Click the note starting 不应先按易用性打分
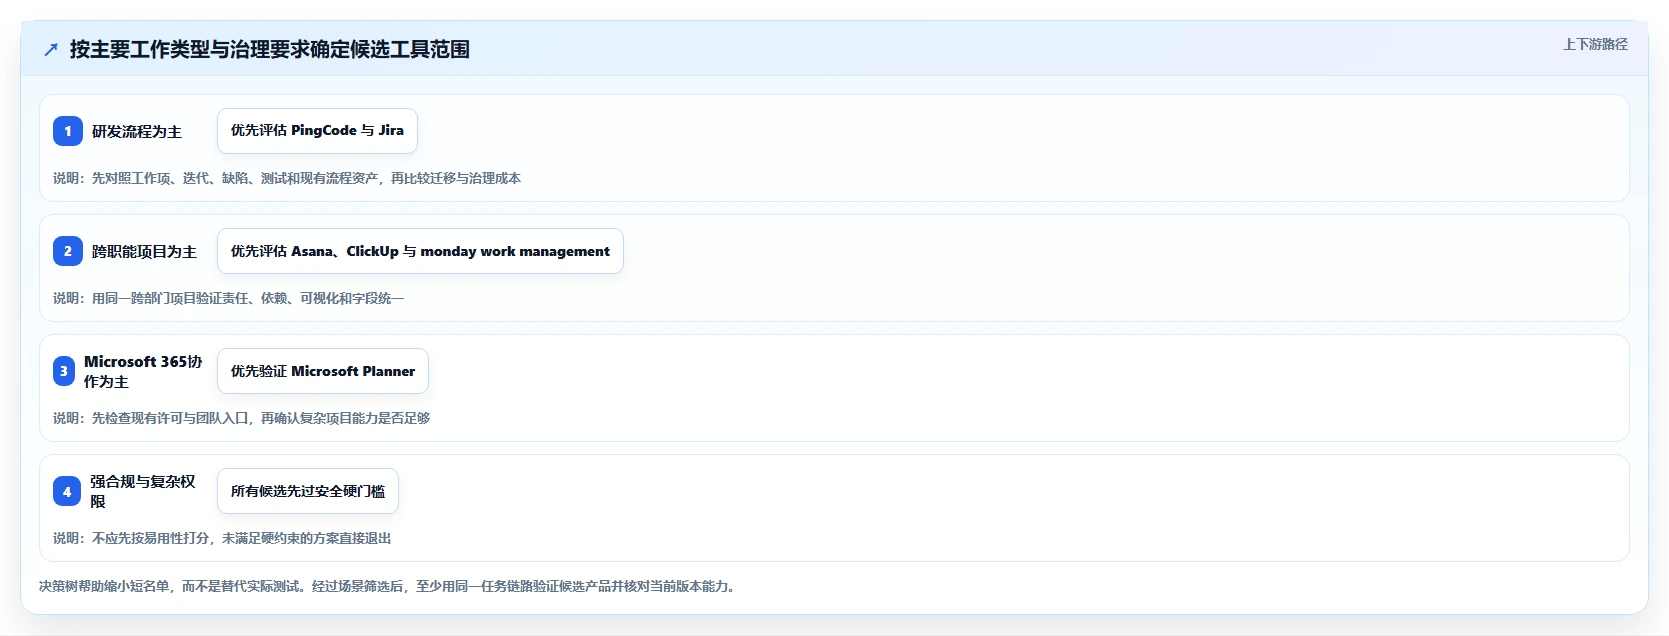Viewport: 1669px width, 636px height. click(x=222, y=538)
